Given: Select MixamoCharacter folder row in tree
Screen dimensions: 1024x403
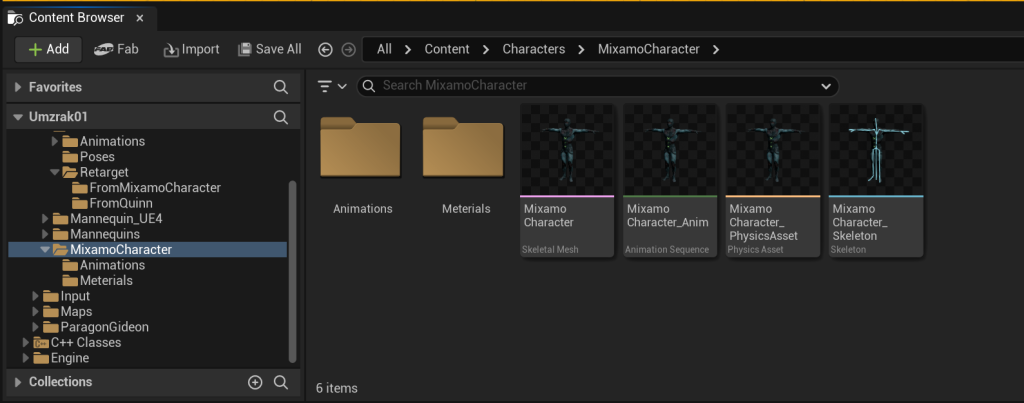Looking at the screenshot, I should 148,250.
